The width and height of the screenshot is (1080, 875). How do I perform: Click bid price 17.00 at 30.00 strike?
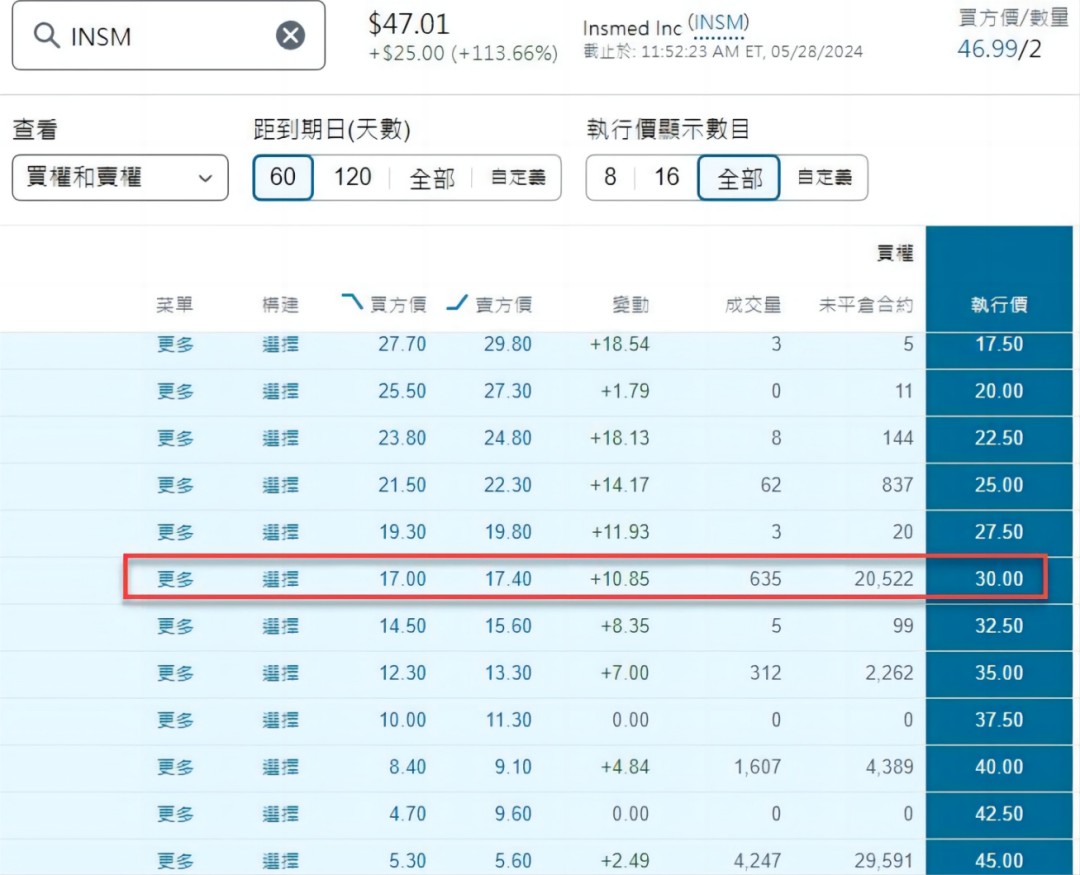point(403,579)
